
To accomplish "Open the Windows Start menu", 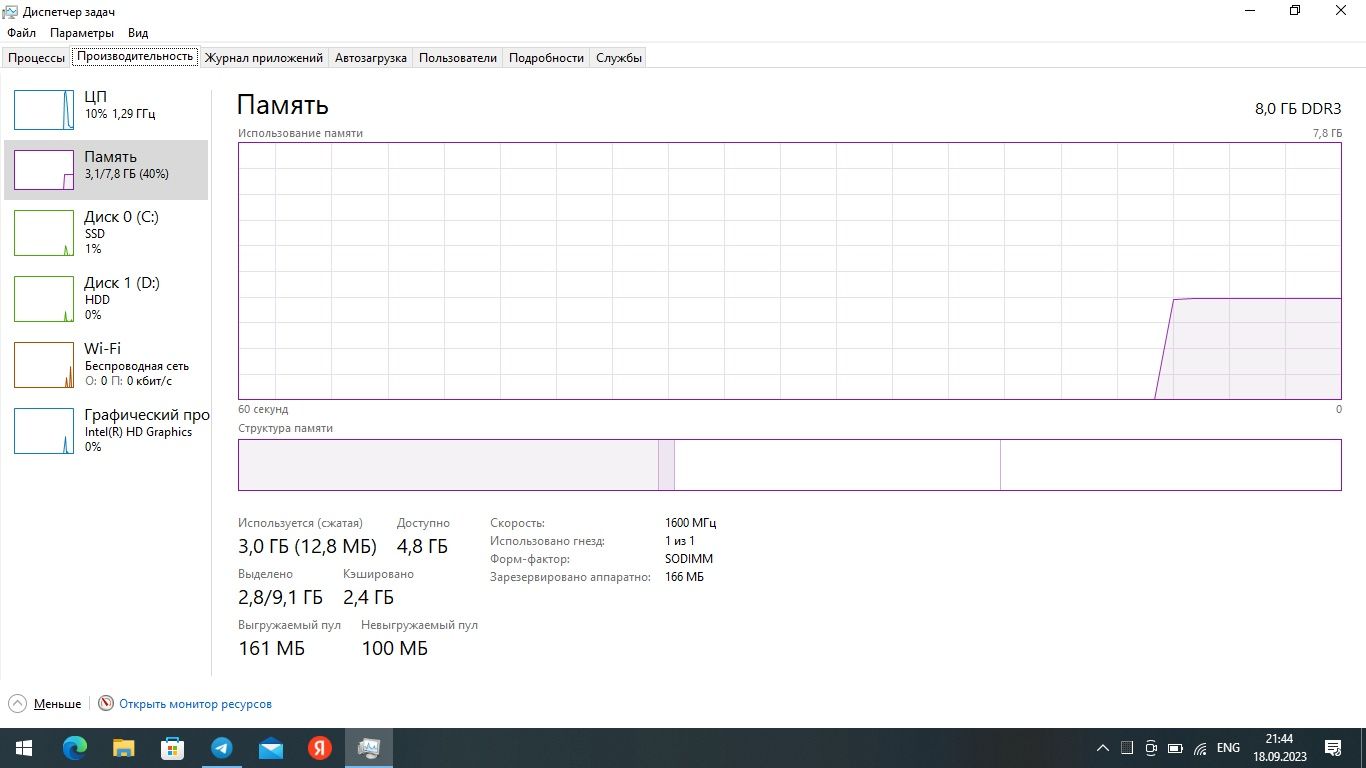I will [x=24, y=748].
